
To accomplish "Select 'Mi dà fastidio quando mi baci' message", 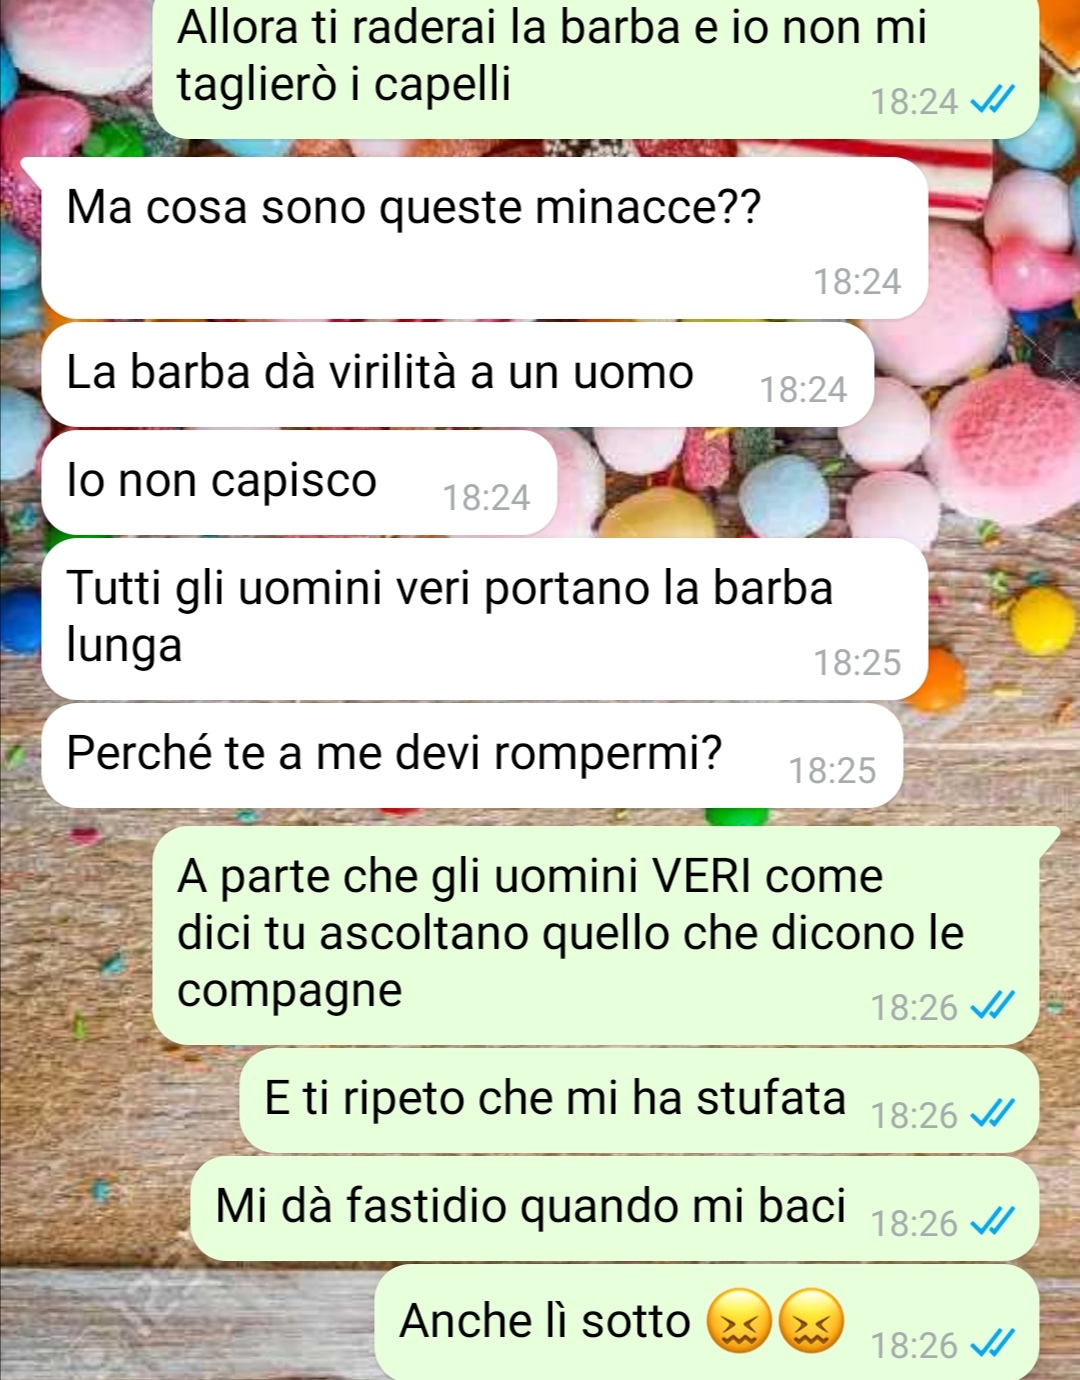I will [615, 1208].
